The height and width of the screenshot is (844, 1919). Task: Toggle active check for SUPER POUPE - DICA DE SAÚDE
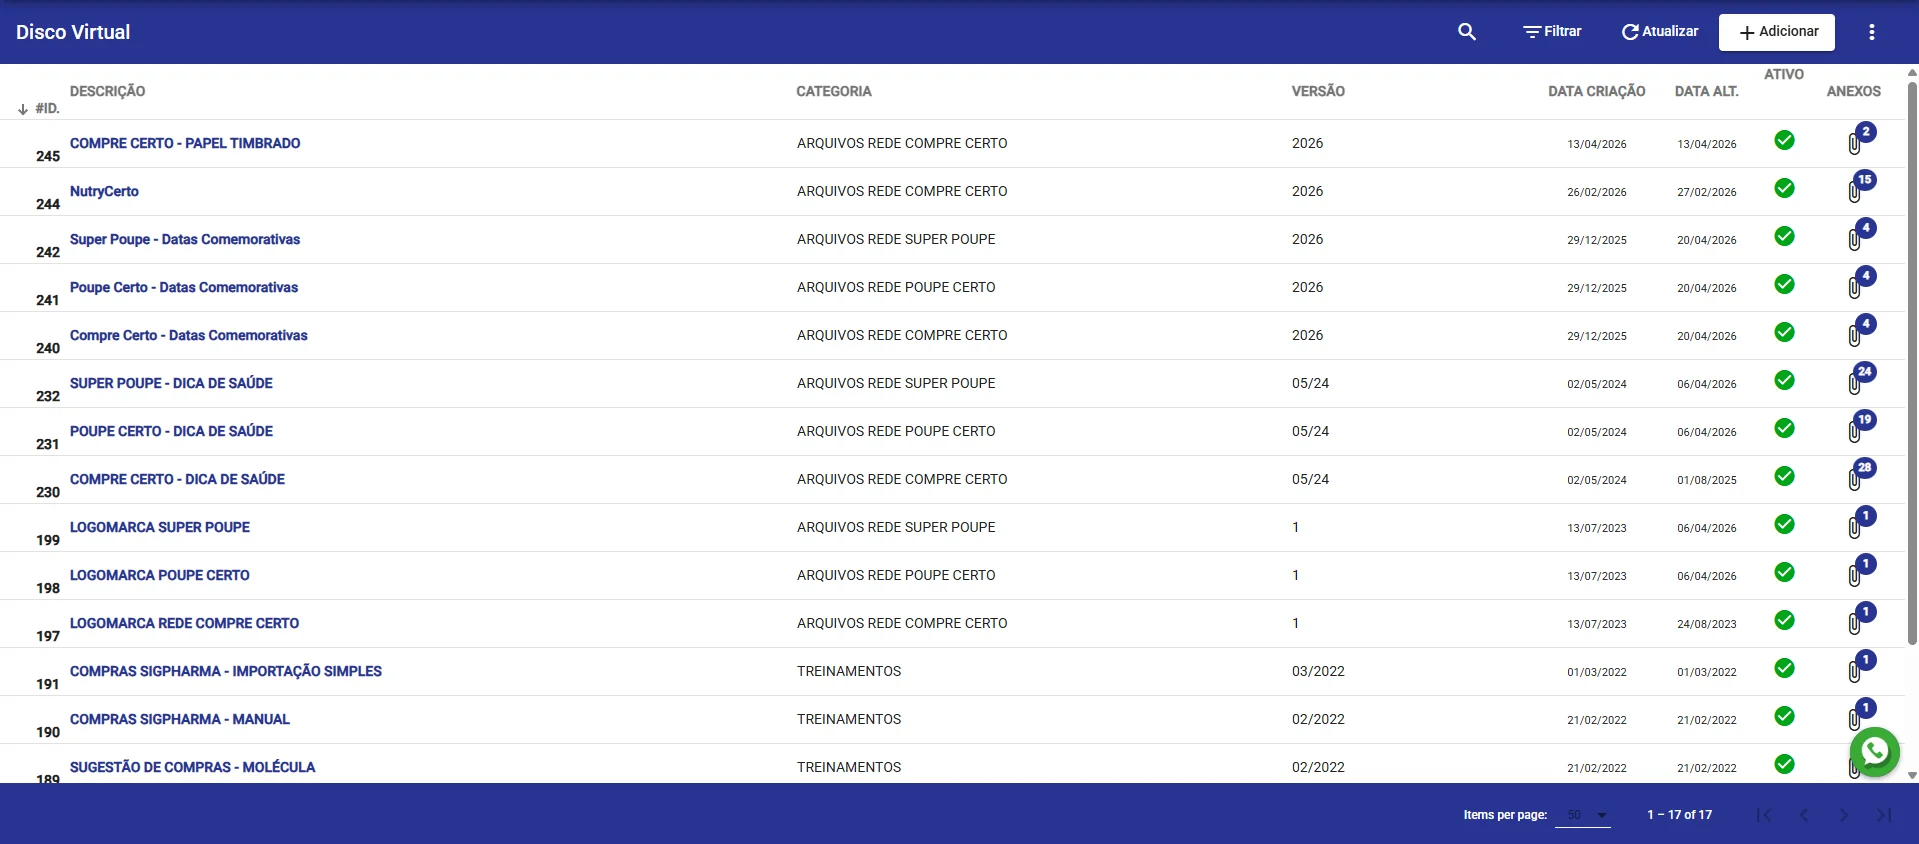click(1784, 380)
